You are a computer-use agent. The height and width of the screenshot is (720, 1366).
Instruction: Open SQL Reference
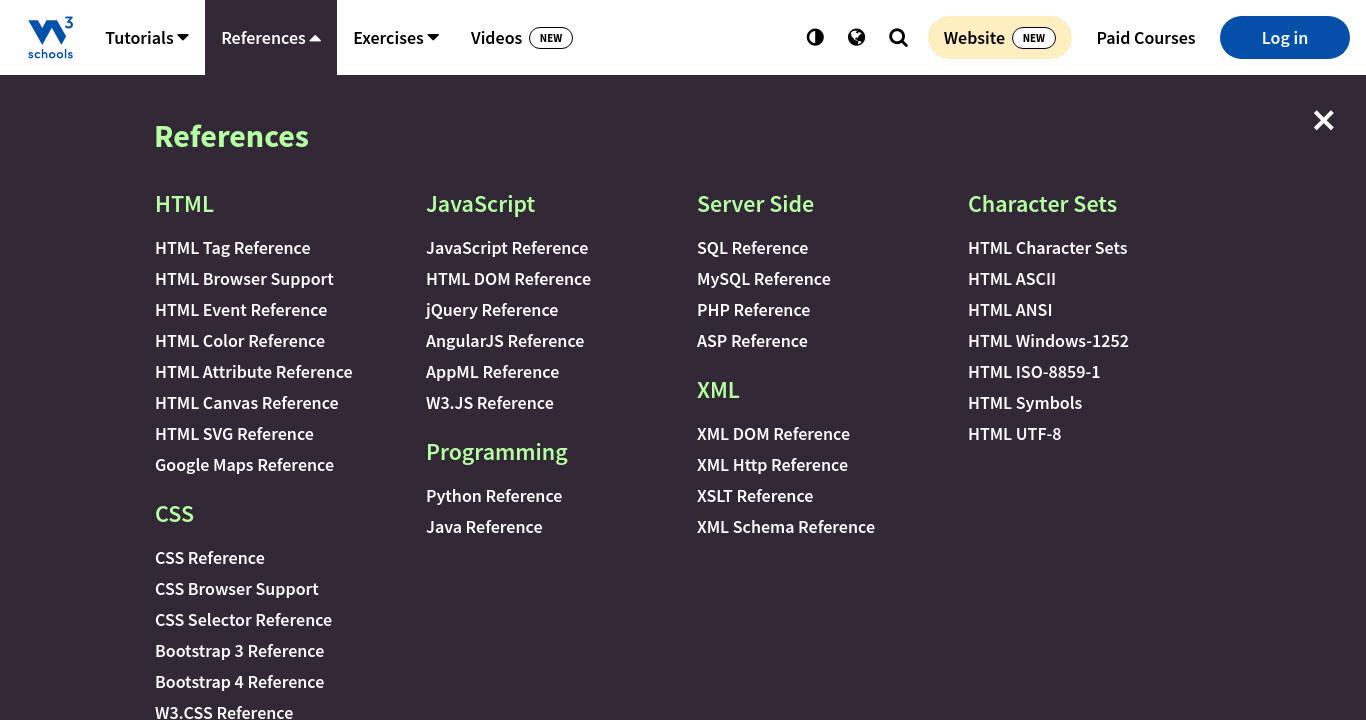(752, 248)
